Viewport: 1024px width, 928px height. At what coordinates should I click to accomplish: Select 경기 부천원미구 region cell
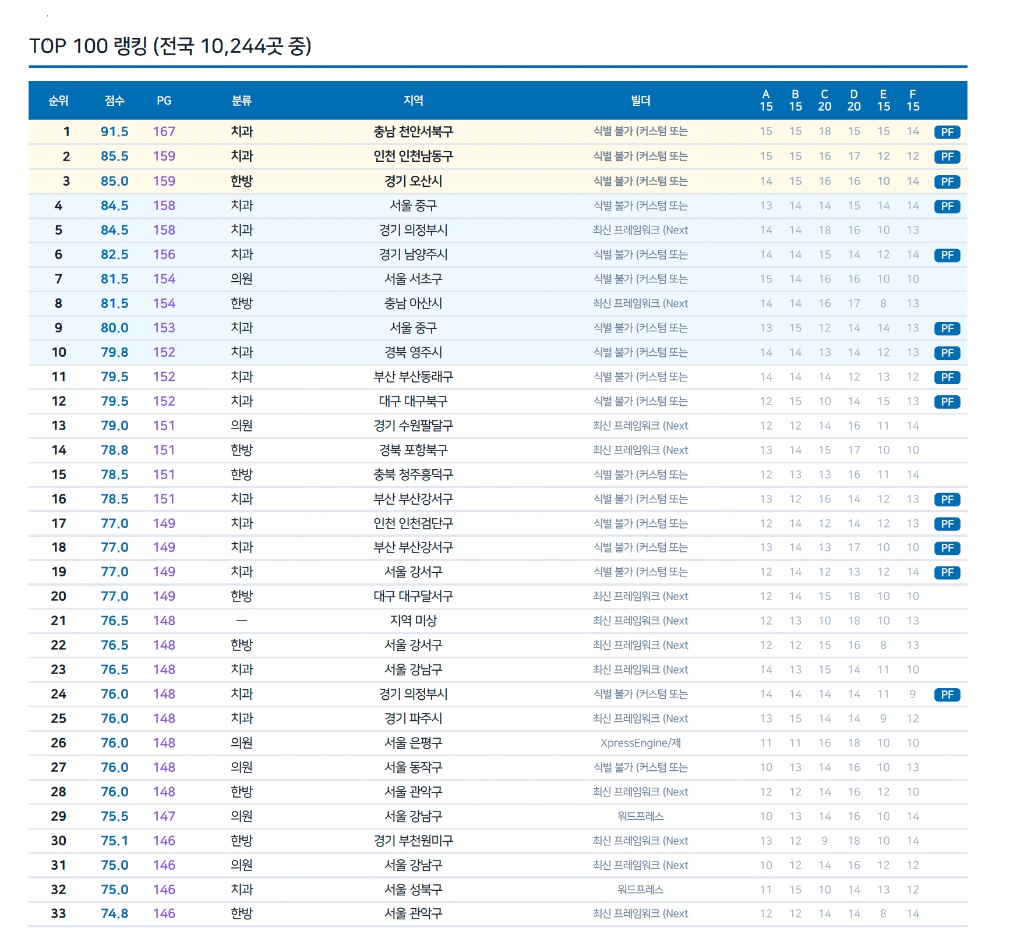click(x=413, y=840)
